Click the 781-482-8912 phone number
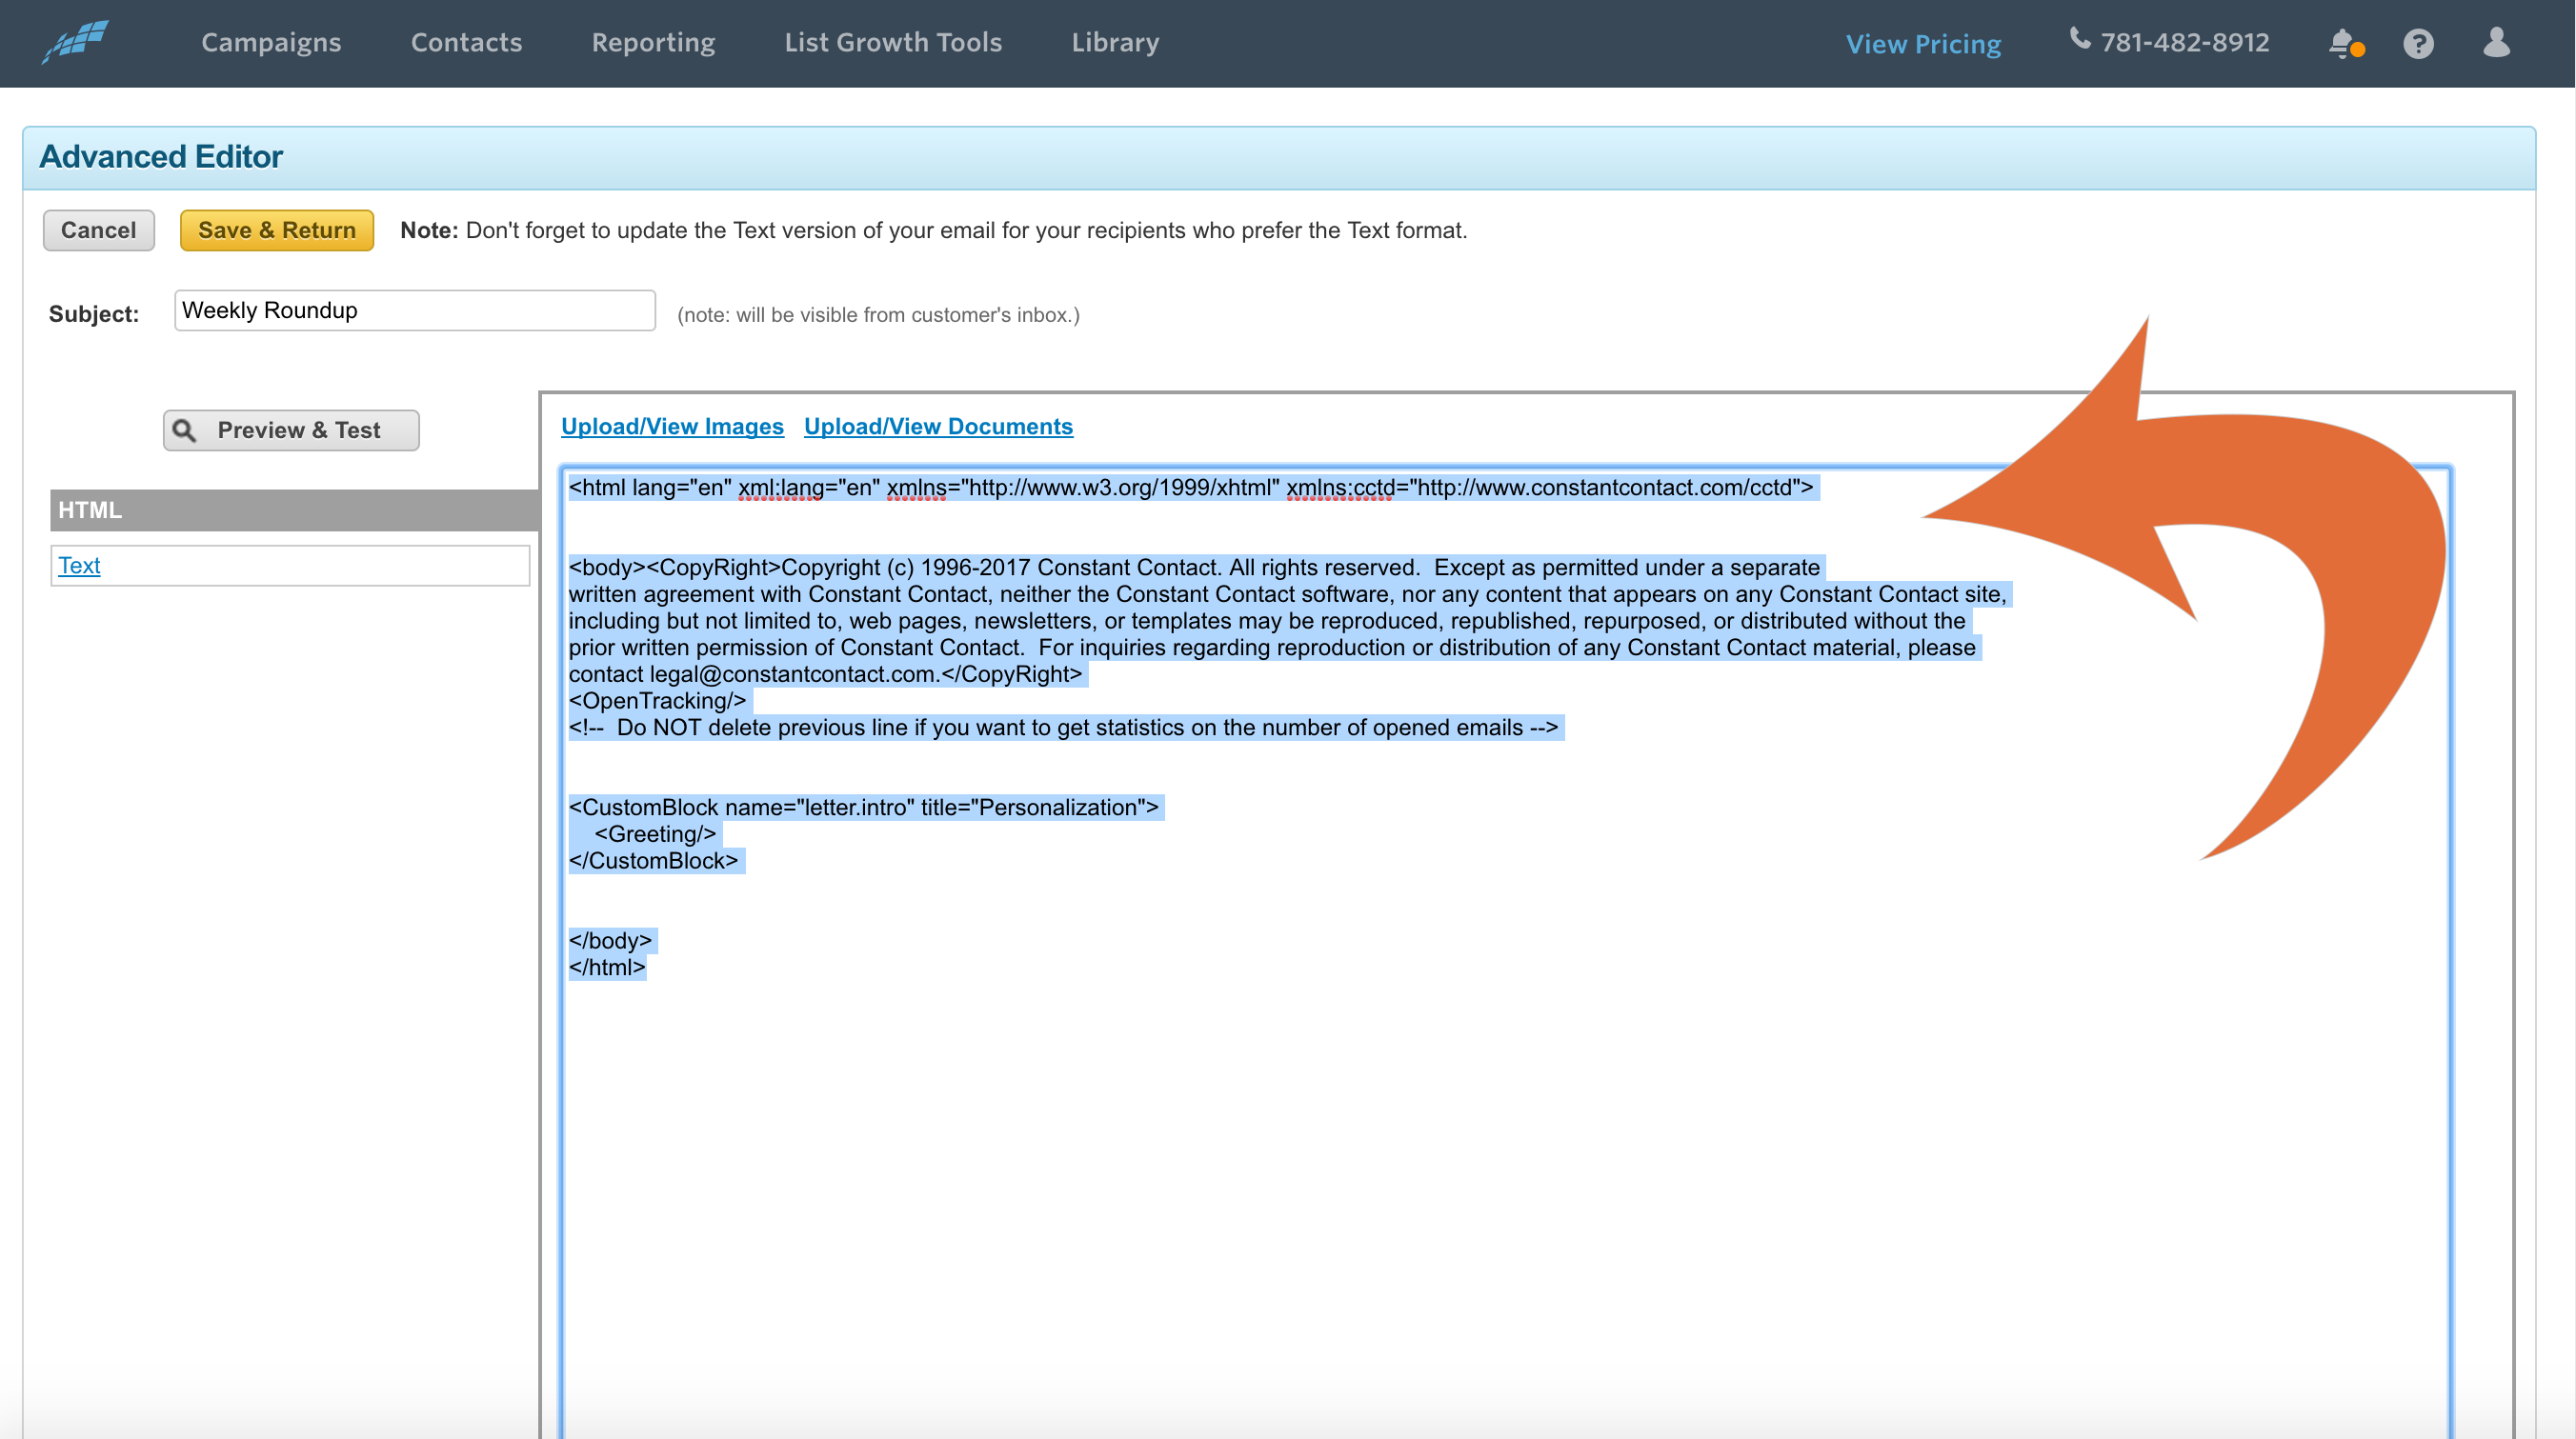2576x1439 pixels. 2185,42
